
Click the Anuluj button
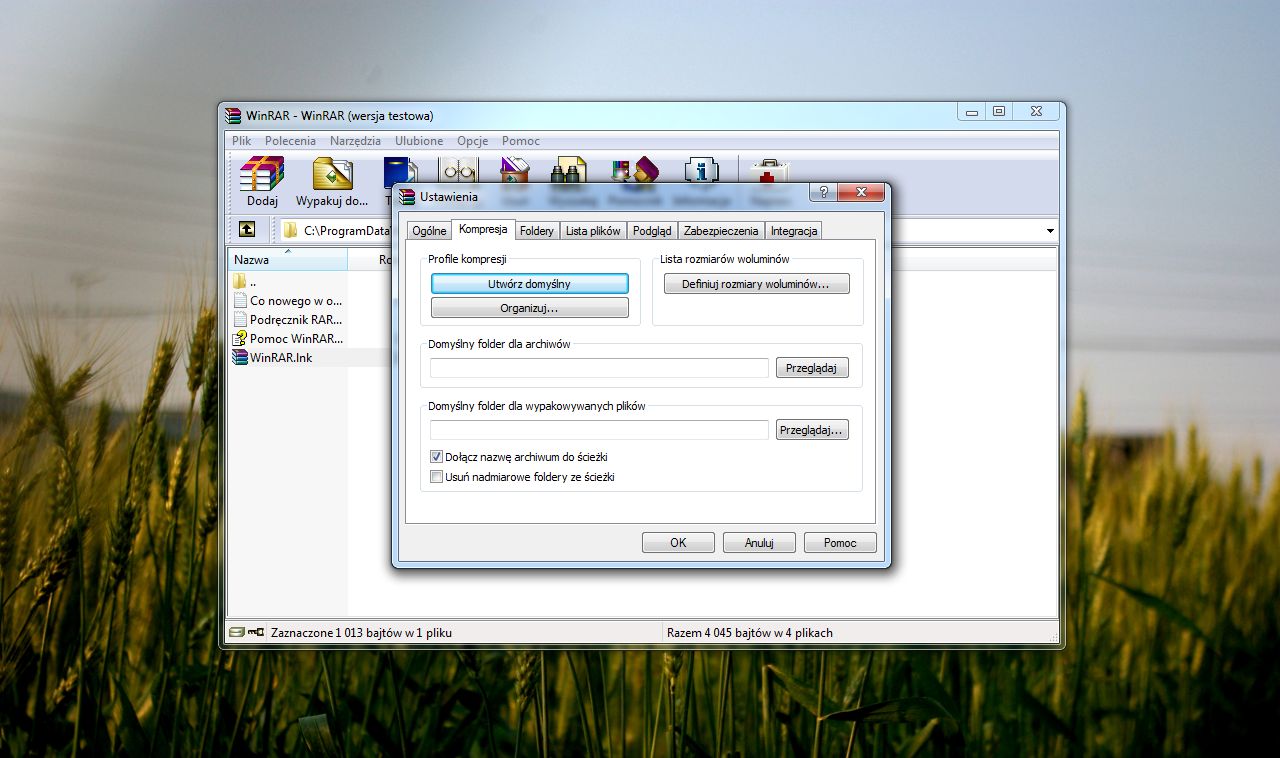pyautogui.click(x=759, y=543)
